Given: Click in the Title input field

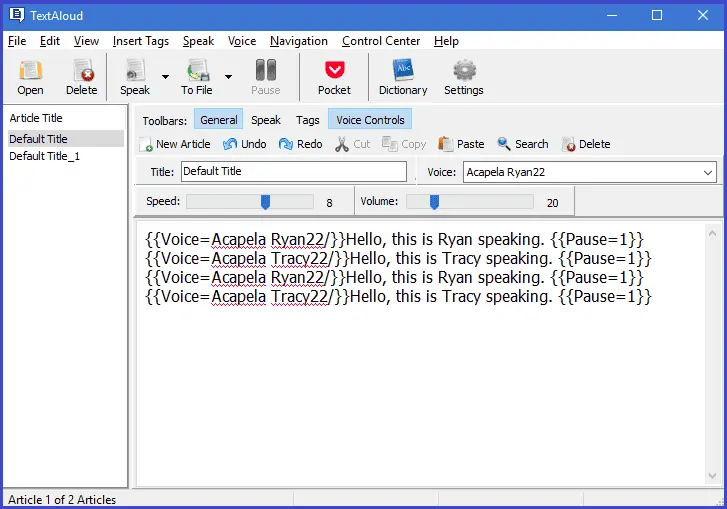Looking at the screenshot, I should coord(294,172).
